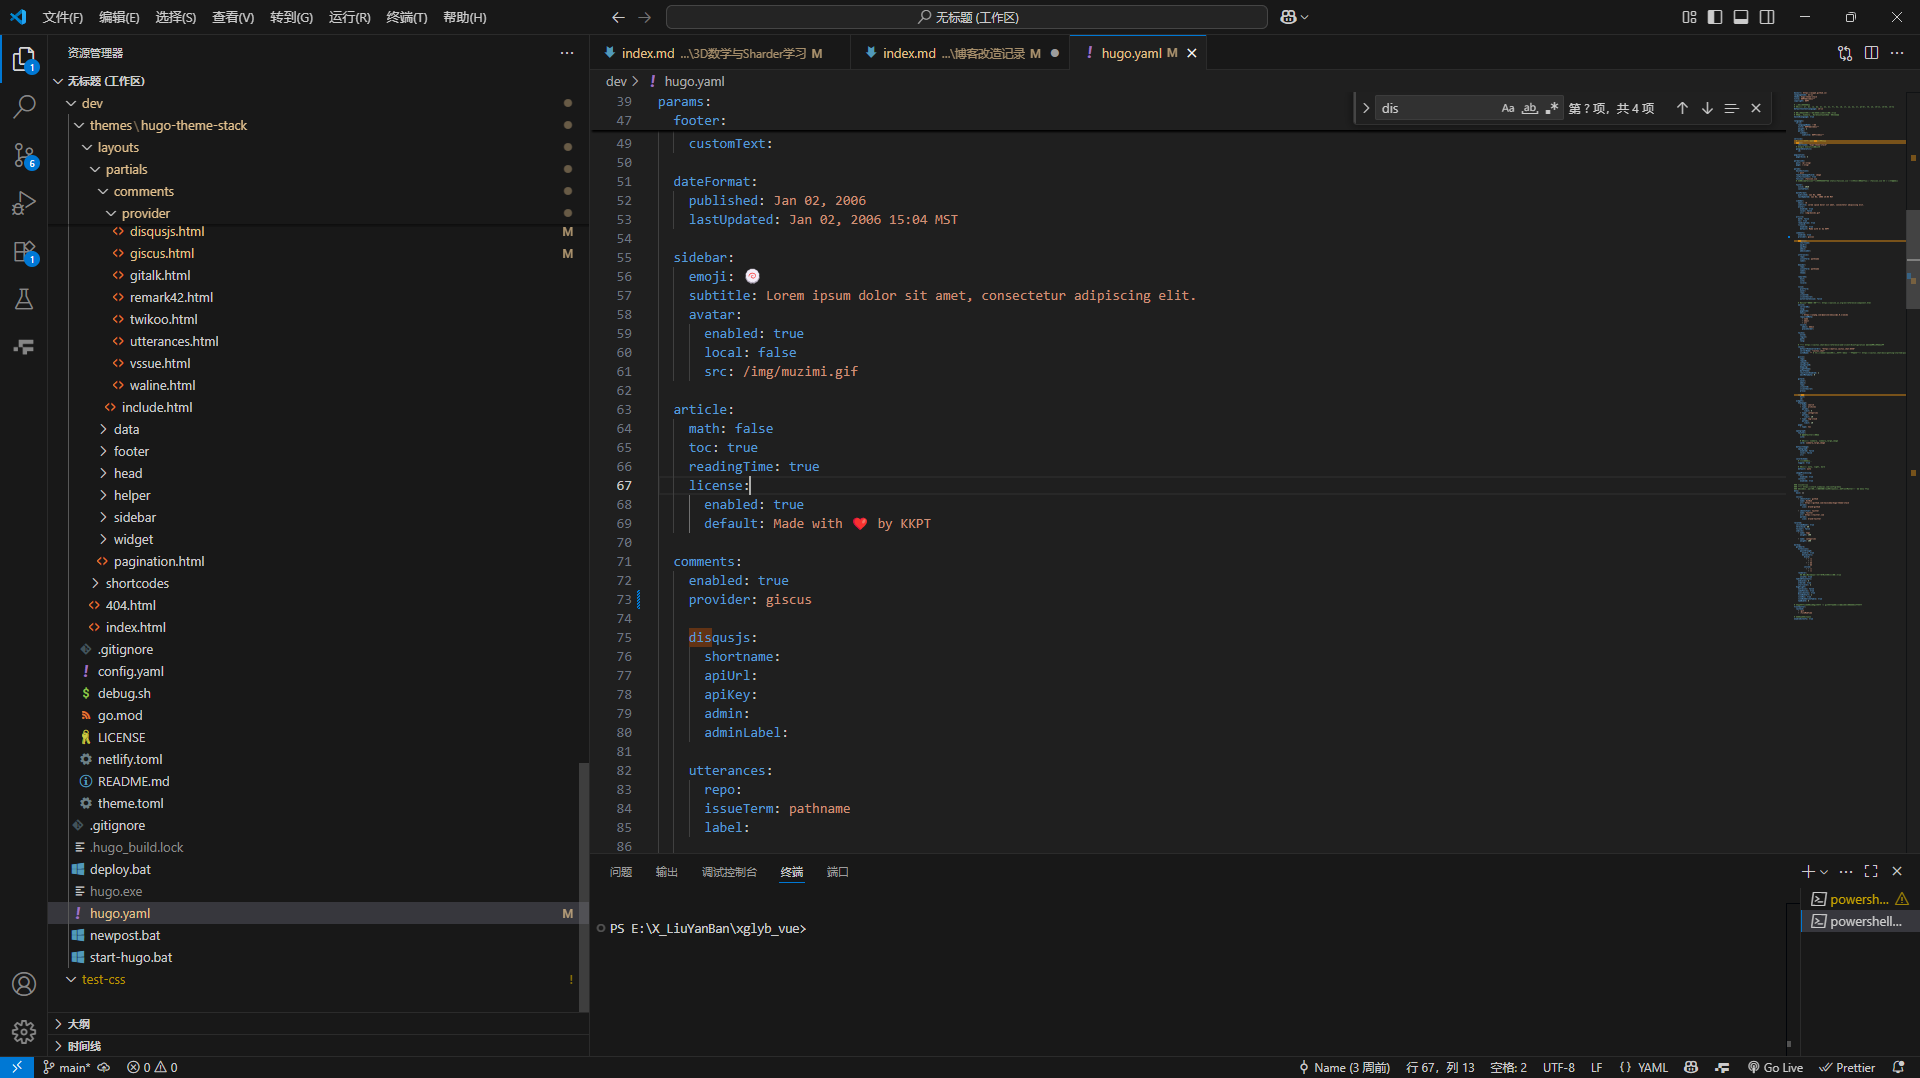Open the Source Control view
The width and height of the screenshot is (1920, 1078).
[24, 155]
